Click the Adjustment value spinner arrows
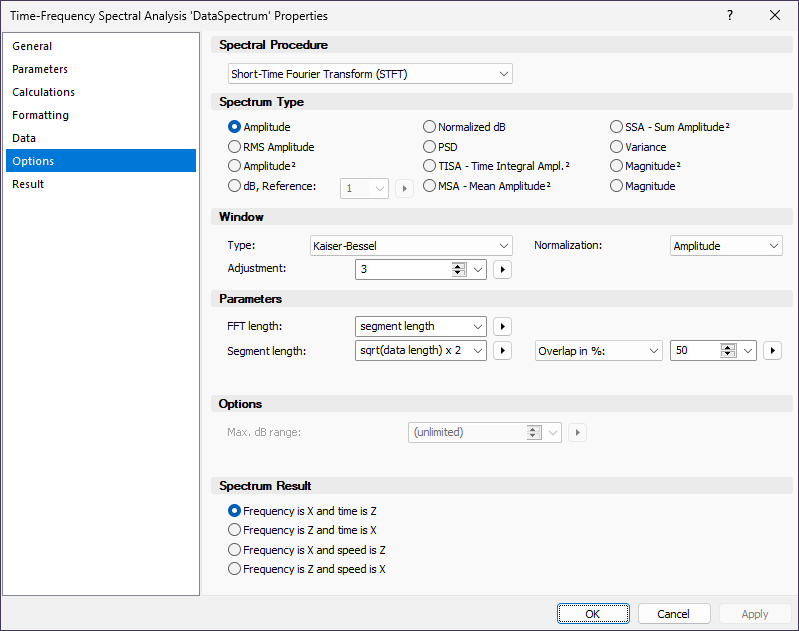 [x=458, y=269]
